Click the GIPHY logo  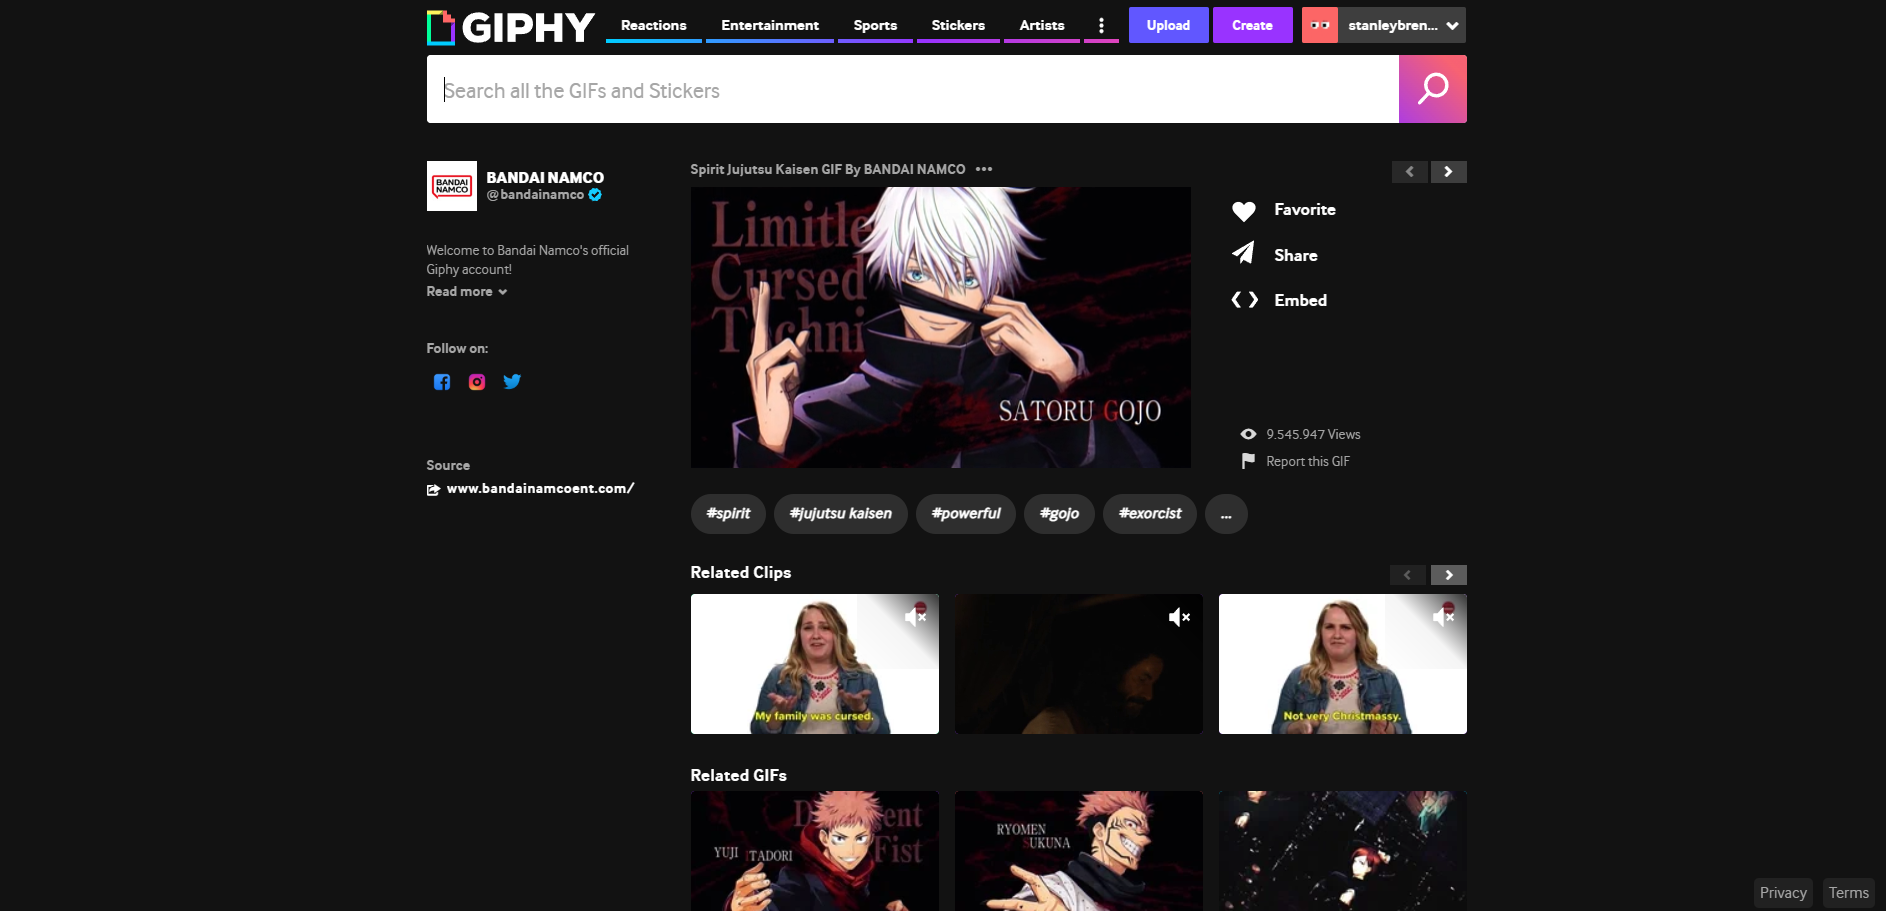coord(511,27)
